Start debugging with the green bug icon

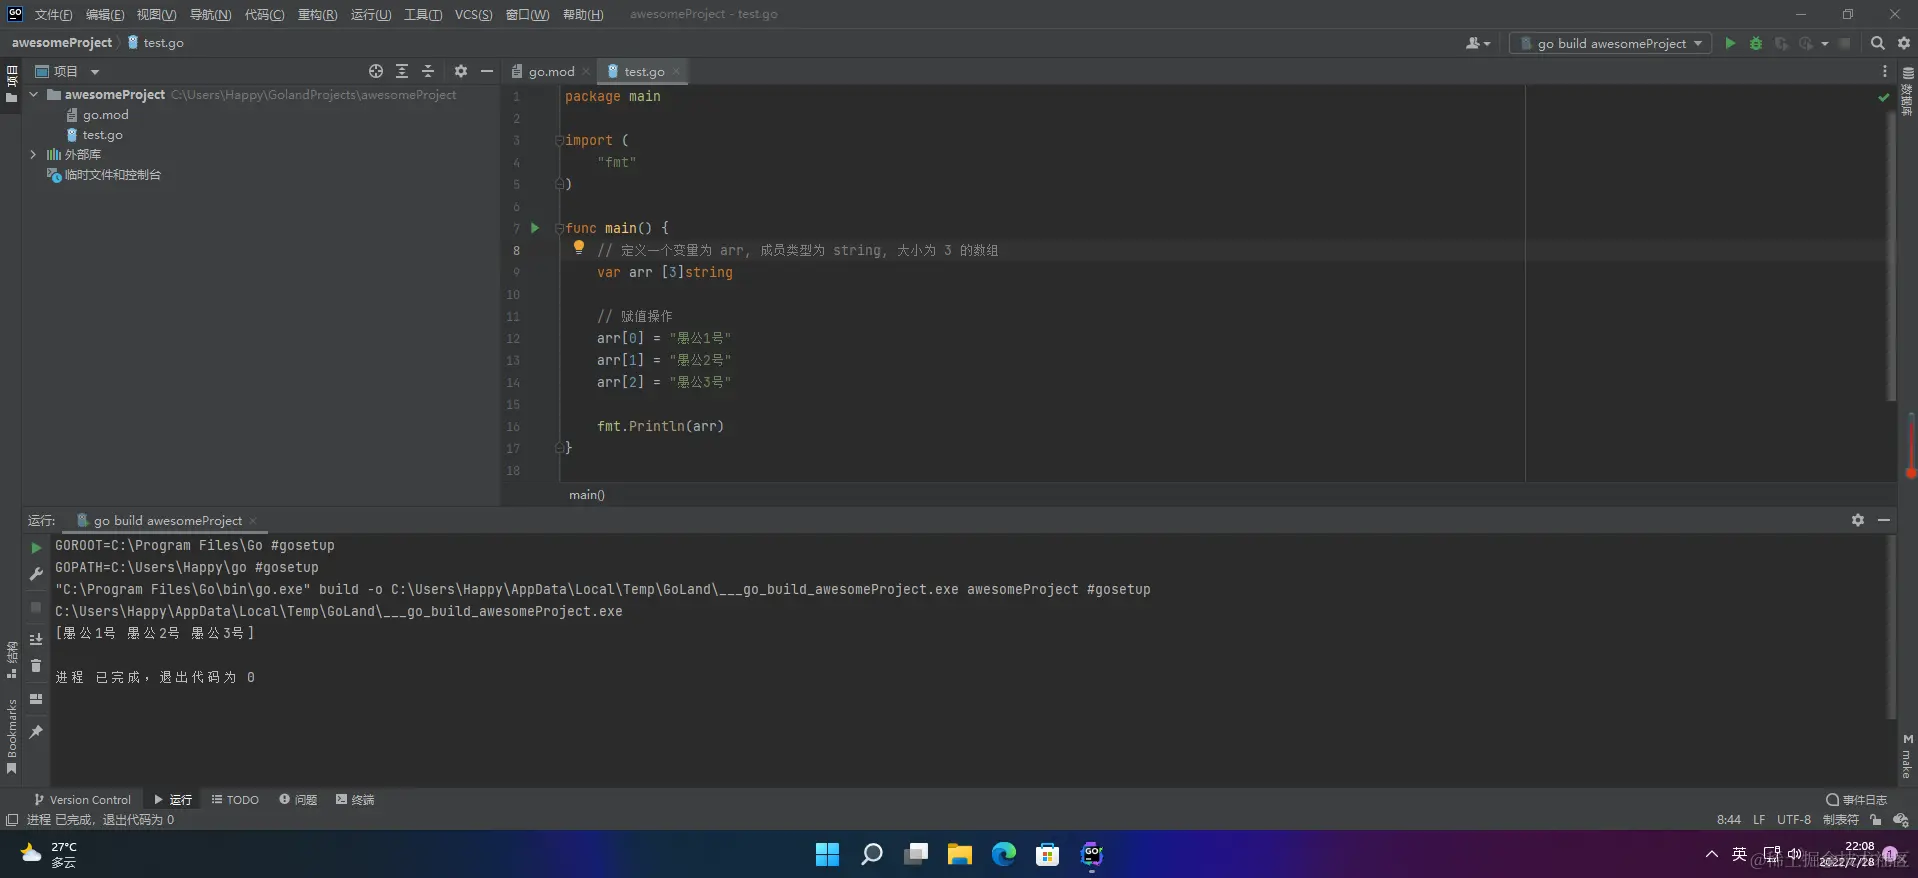click(x=1756, y=43)
